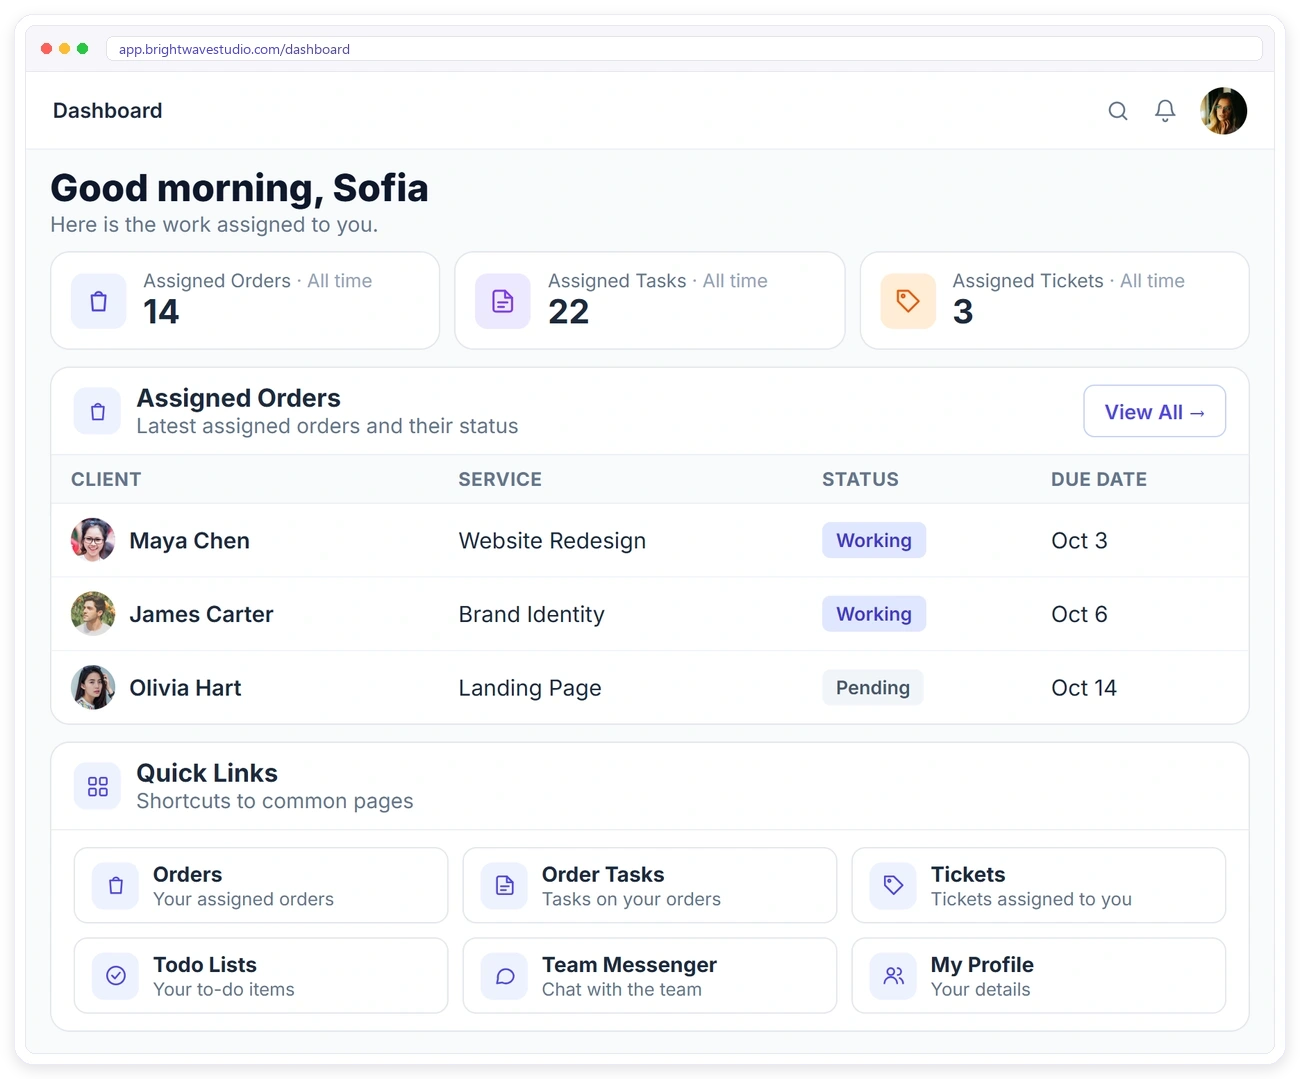Open notifications bell

pyautogui.click(x=1165, y=111)
